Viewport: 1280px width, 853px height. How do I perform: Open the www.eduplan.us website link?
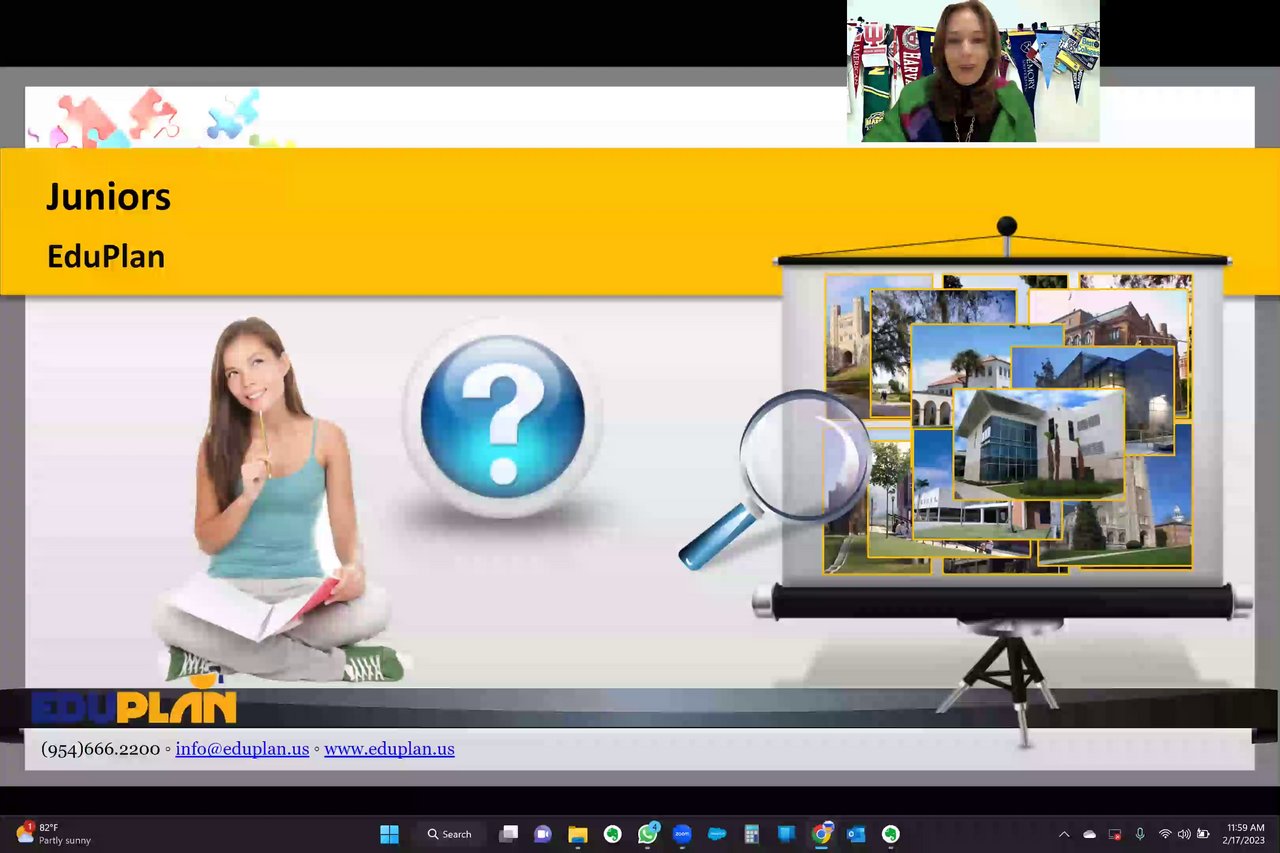389,749
